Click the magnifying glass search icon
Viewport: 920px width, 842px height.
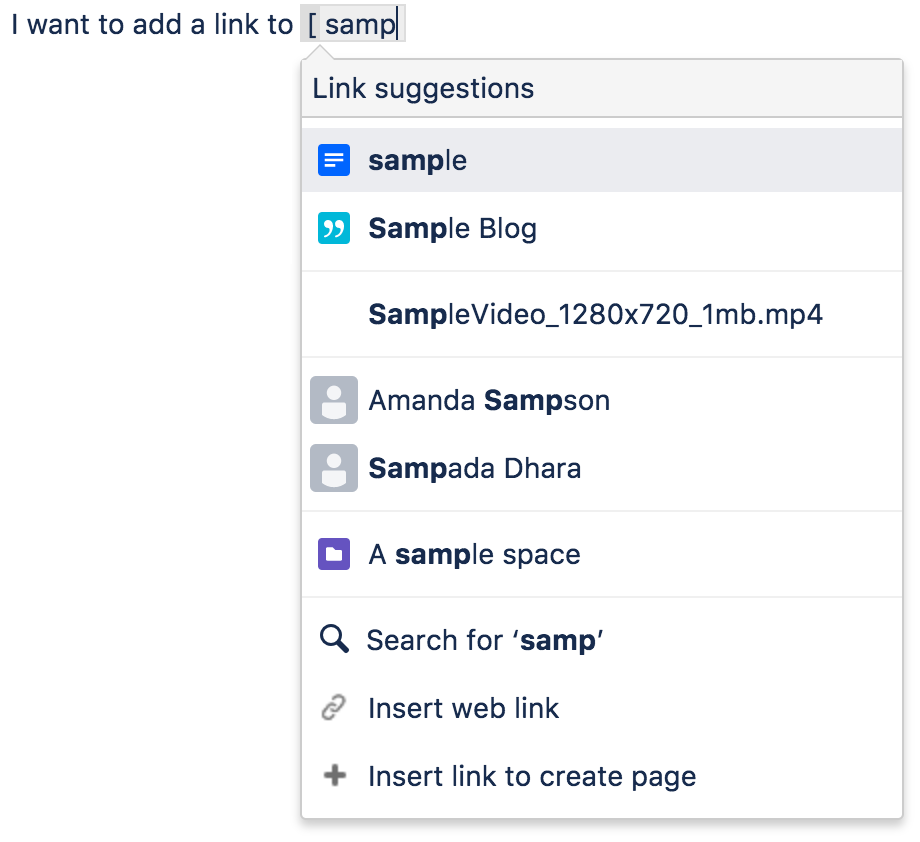334,639
